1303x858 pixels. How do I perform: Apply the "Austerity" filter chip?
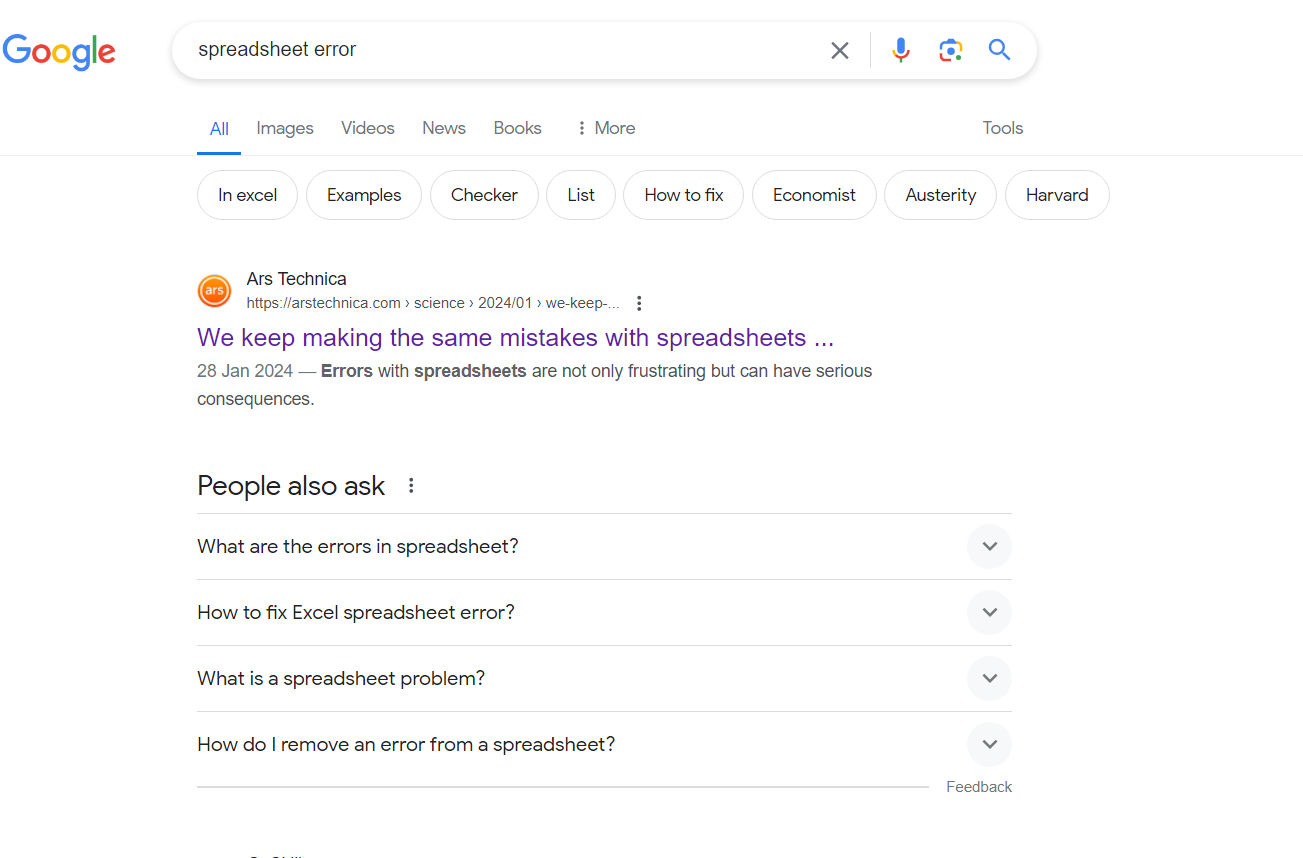pos(941,195)
